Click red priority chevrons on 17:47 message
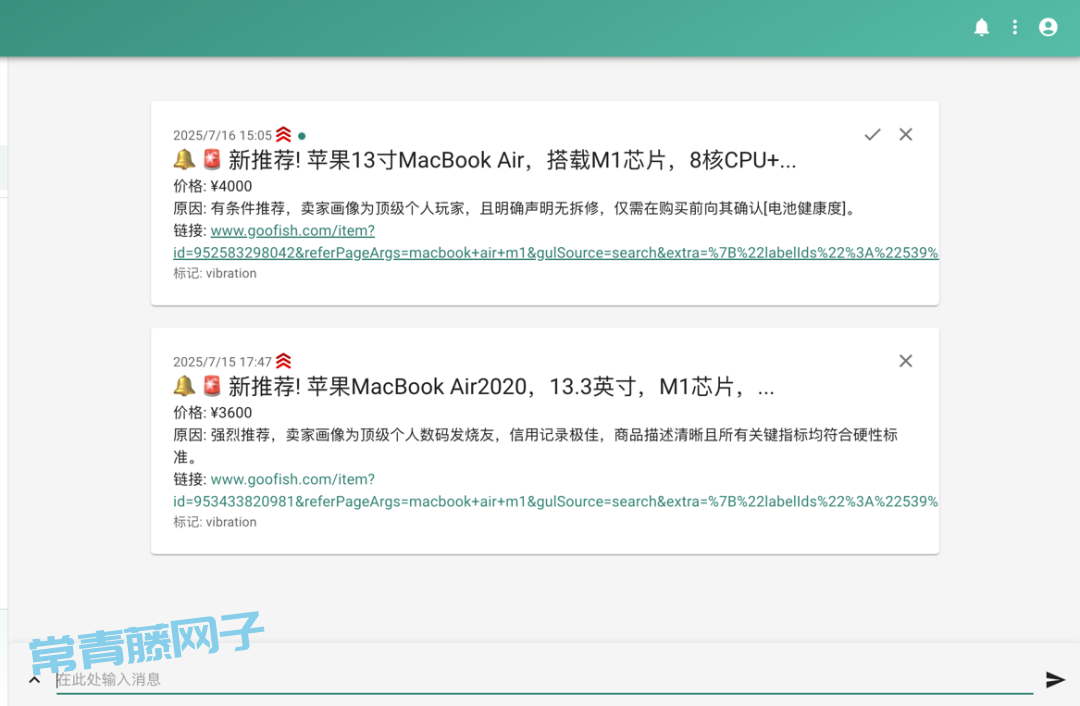Image resolution: width=1080 pixels, height=706 pixels. click(283, 361)
